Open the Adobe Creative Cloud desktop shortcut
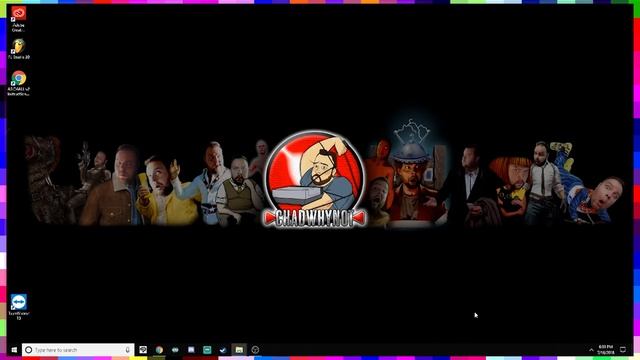640x360 pixels. (18, 19)
